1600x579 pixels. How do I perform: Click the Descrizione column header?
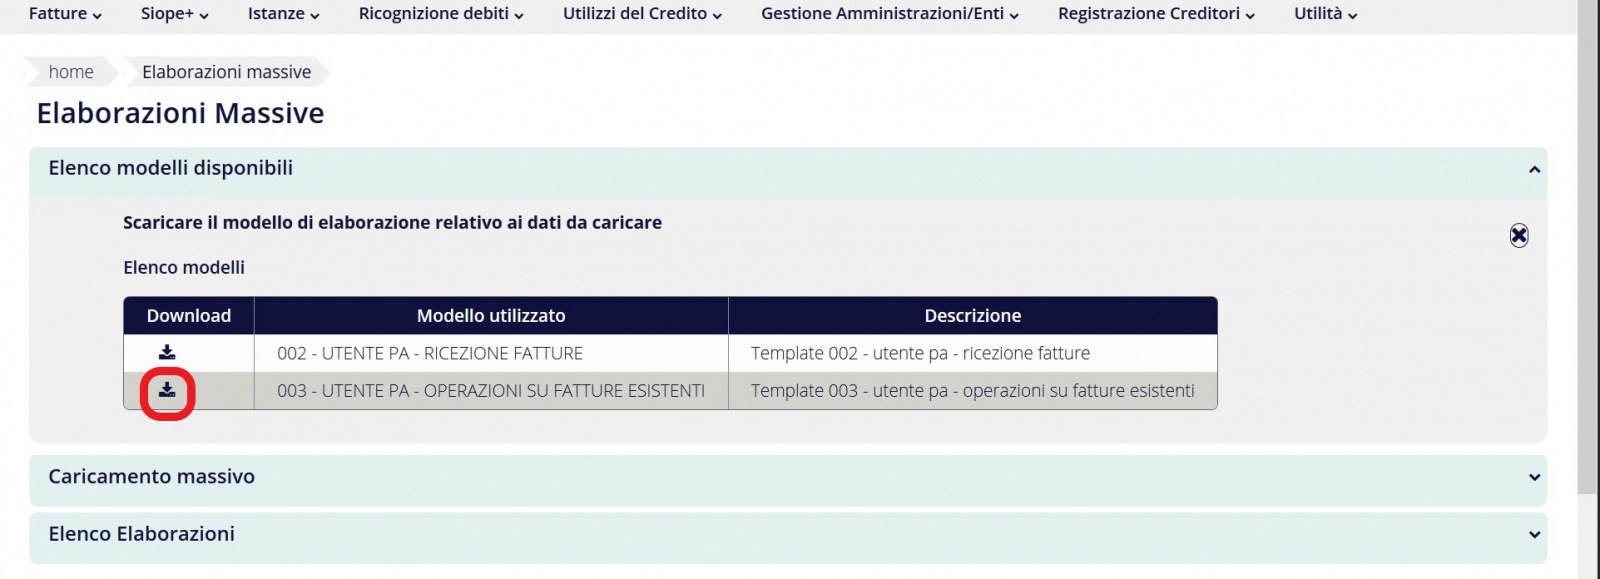972,316
